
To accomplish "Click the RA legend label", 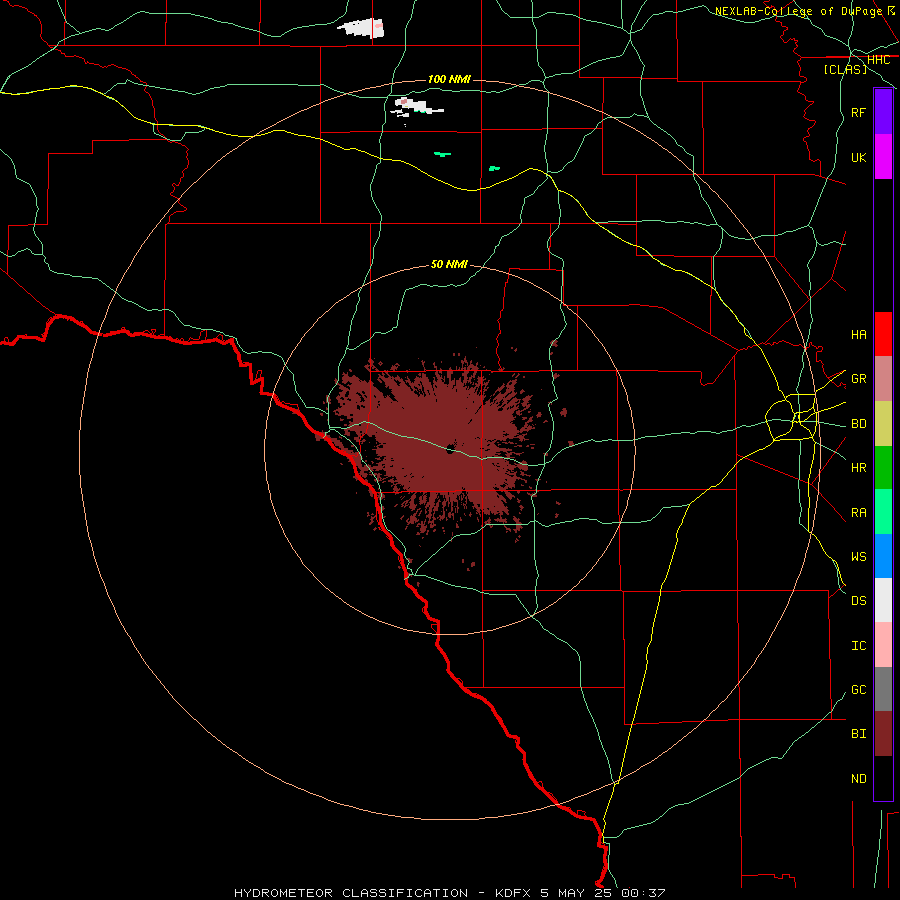I will [858, 513].
